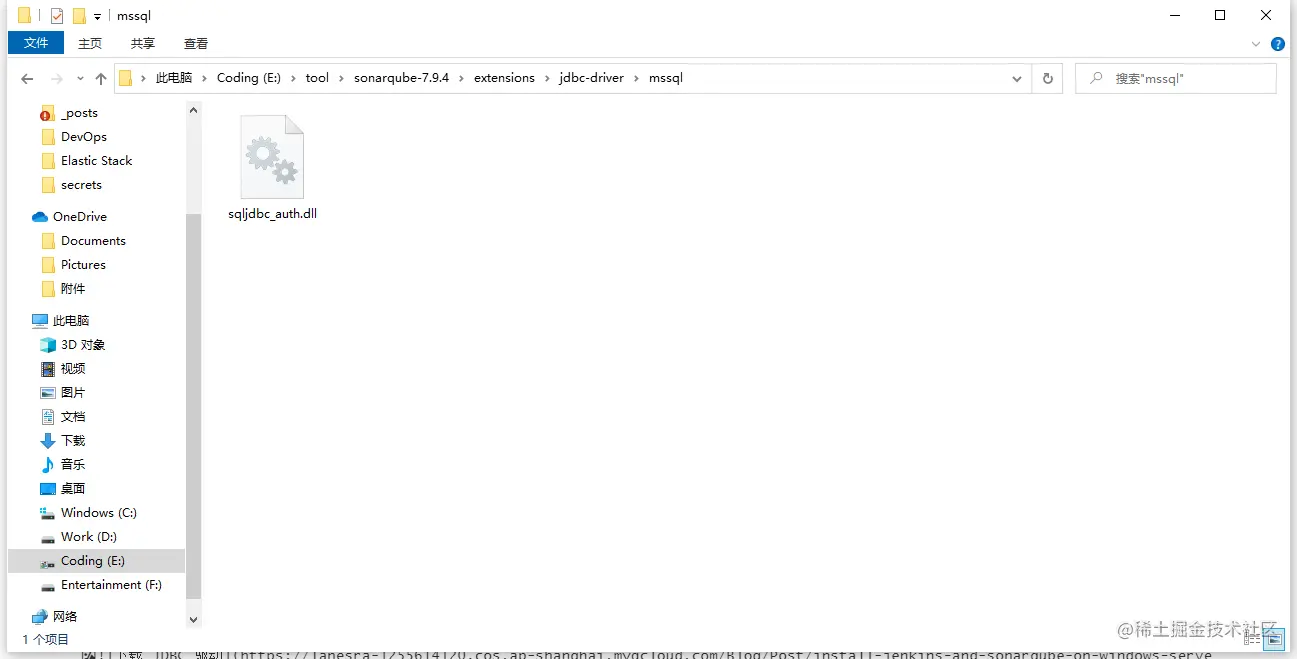Image resolution: width=1297 pixels, height=659 pixels.
Task: Select 网络 in the navigation pane
Action: click(x=64, y=617)
